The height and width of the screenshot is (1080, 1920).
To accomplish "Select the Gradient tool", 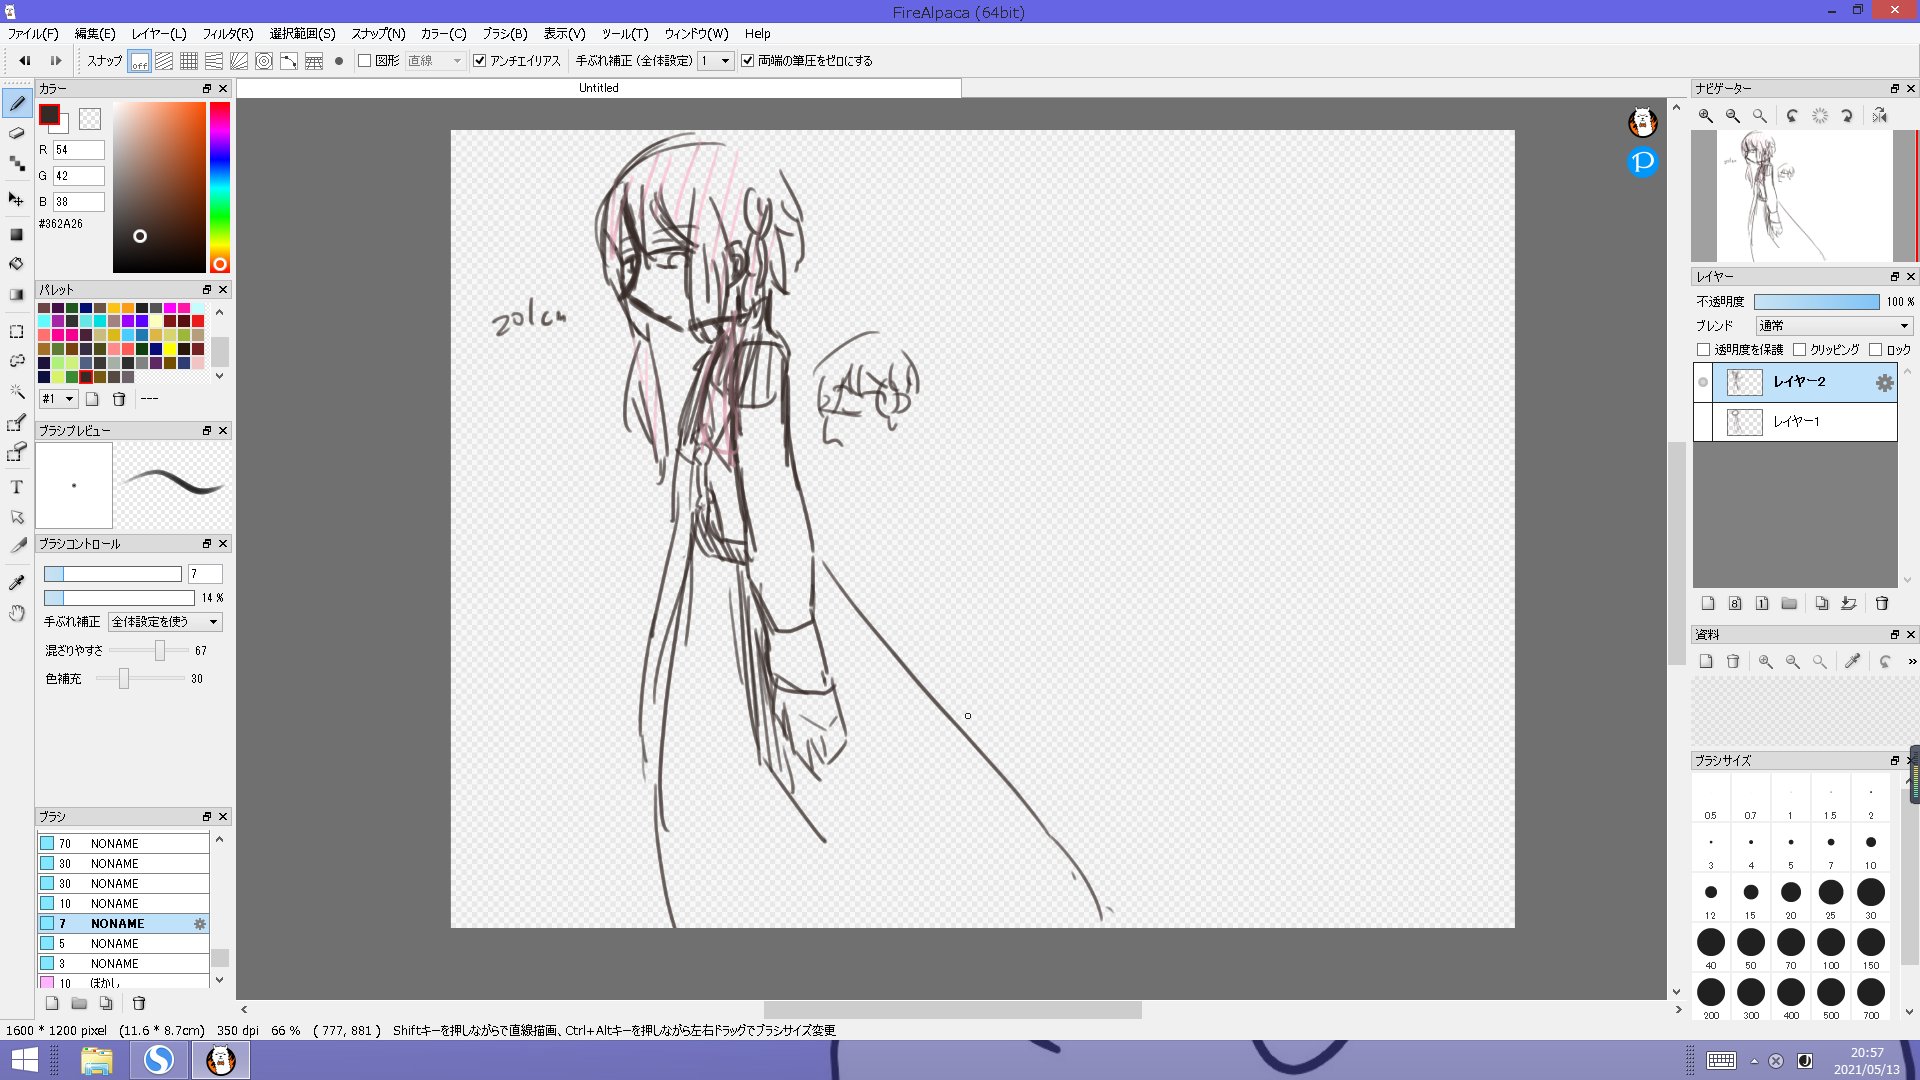I will (17, 295).
